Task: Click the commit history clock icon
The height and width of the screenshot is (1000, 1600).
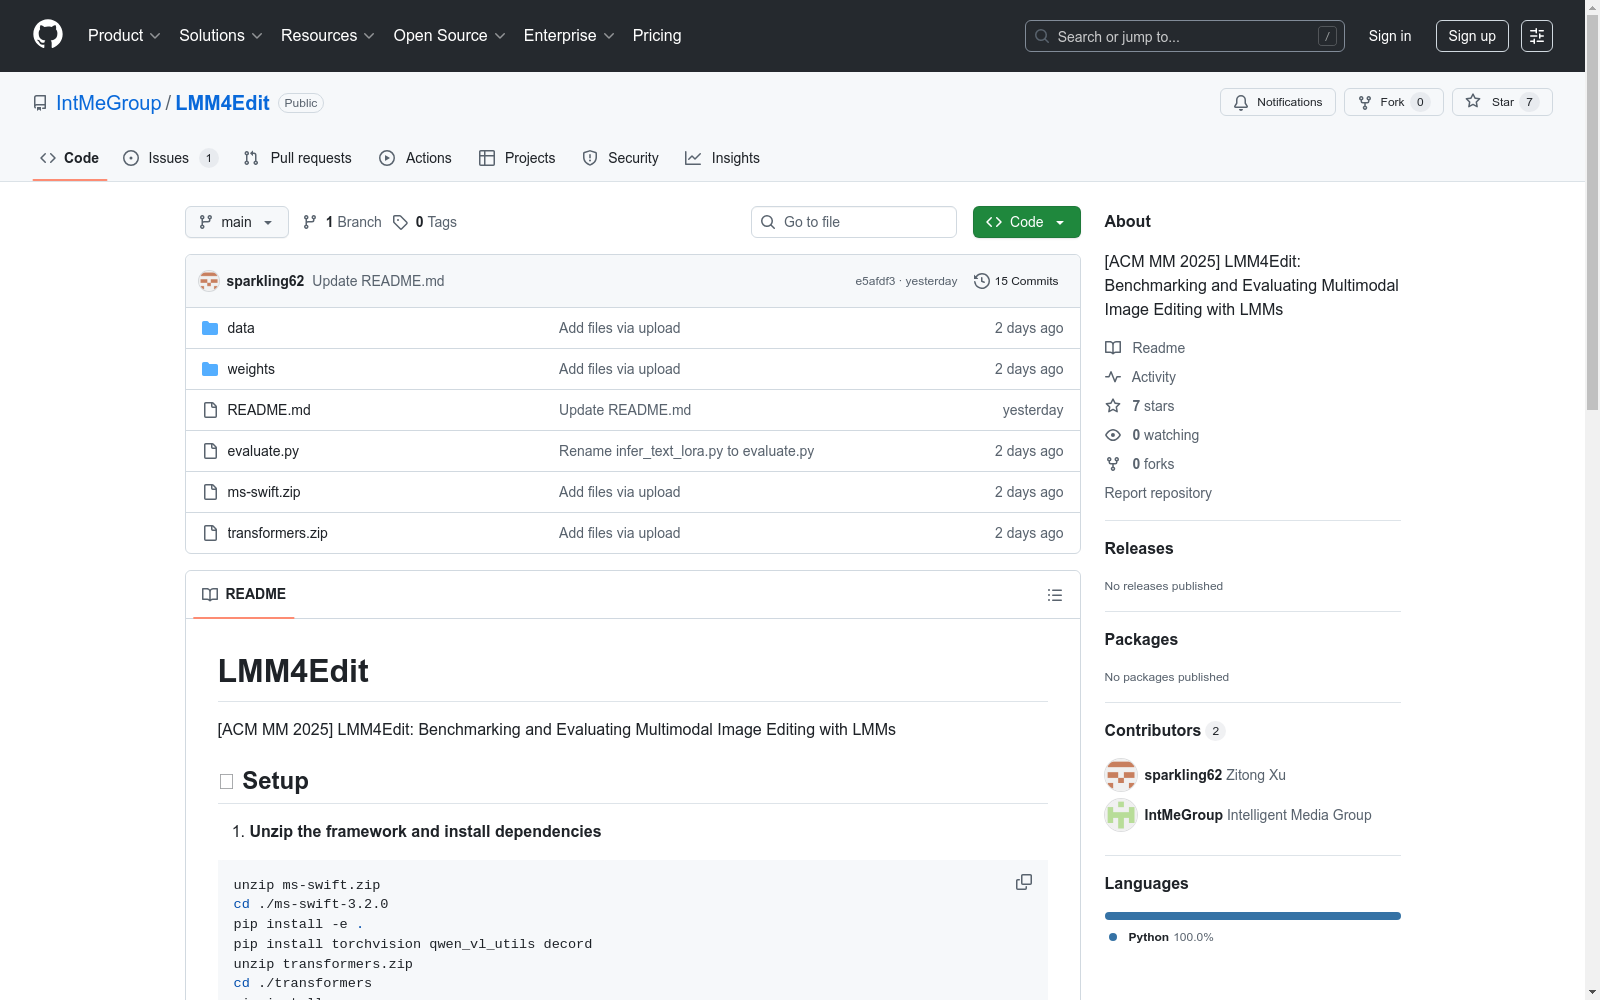Action: 982,281
